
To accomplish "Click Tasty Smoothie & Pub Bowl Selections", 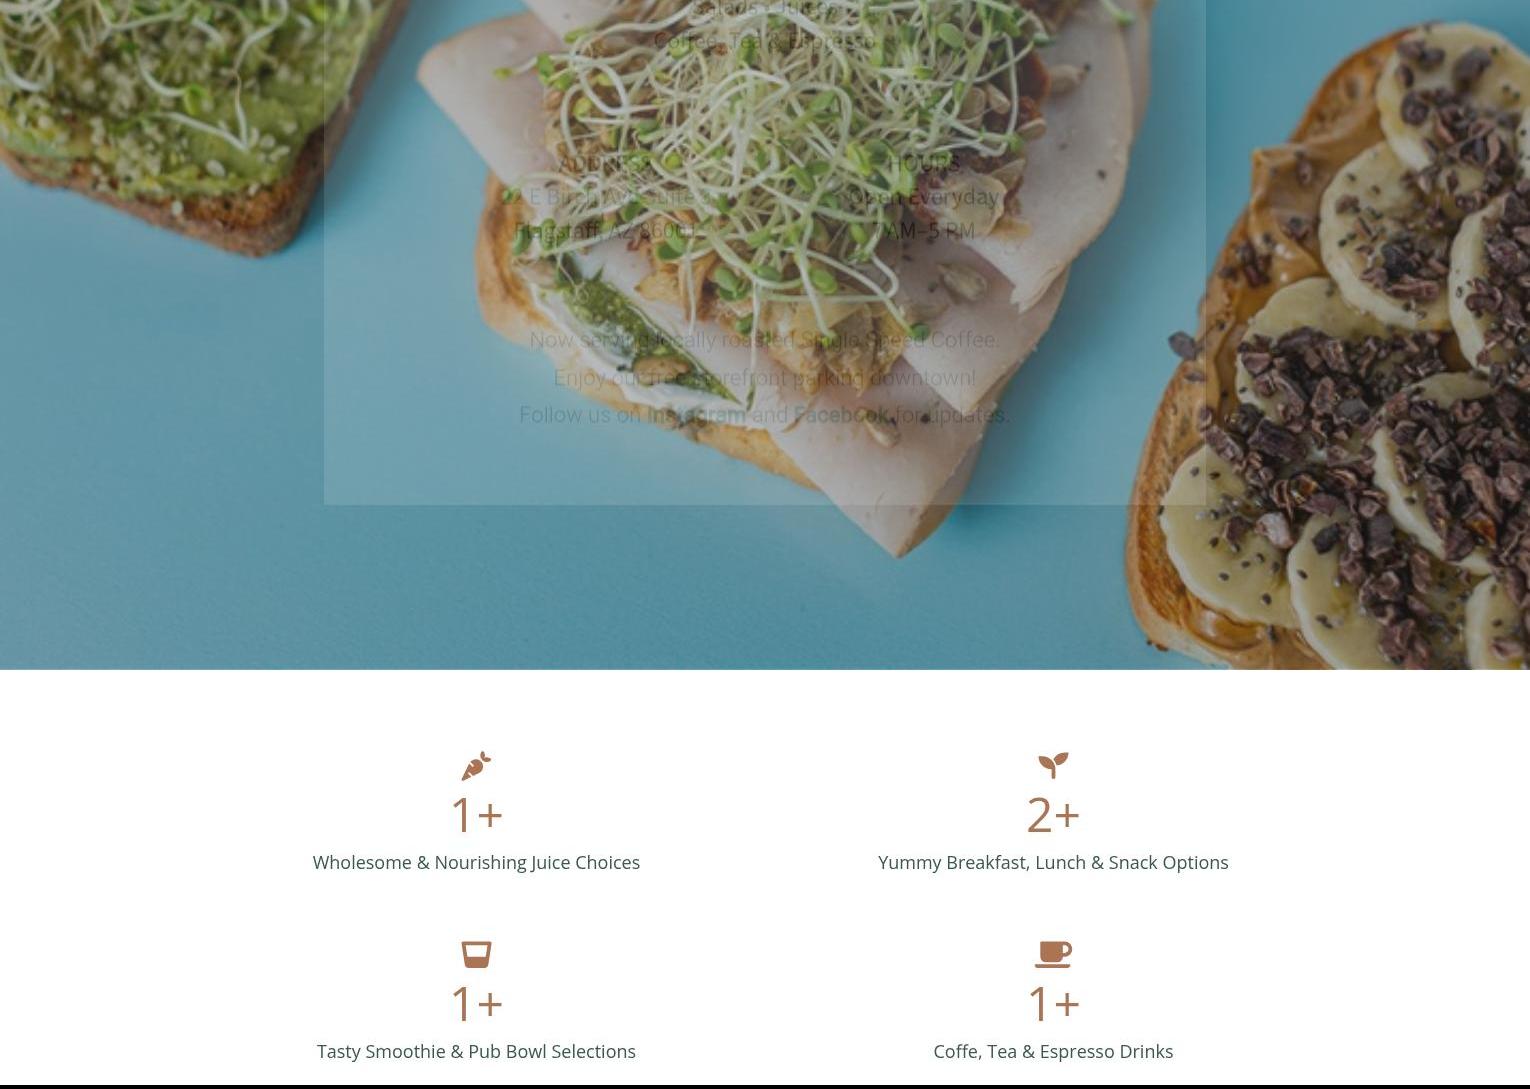I will pyautogui.click(x=476, y=1051).
